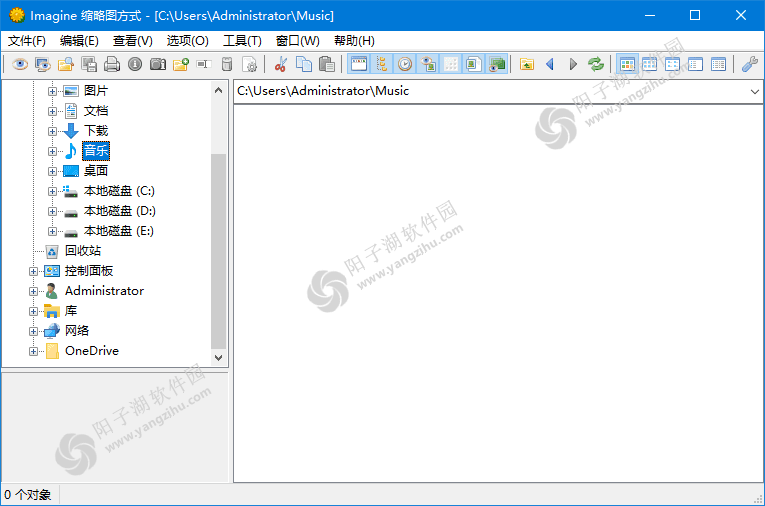Click the camera screen-capture icon
The width and height of the screenshot is (765, 506).
coord(158,64)
